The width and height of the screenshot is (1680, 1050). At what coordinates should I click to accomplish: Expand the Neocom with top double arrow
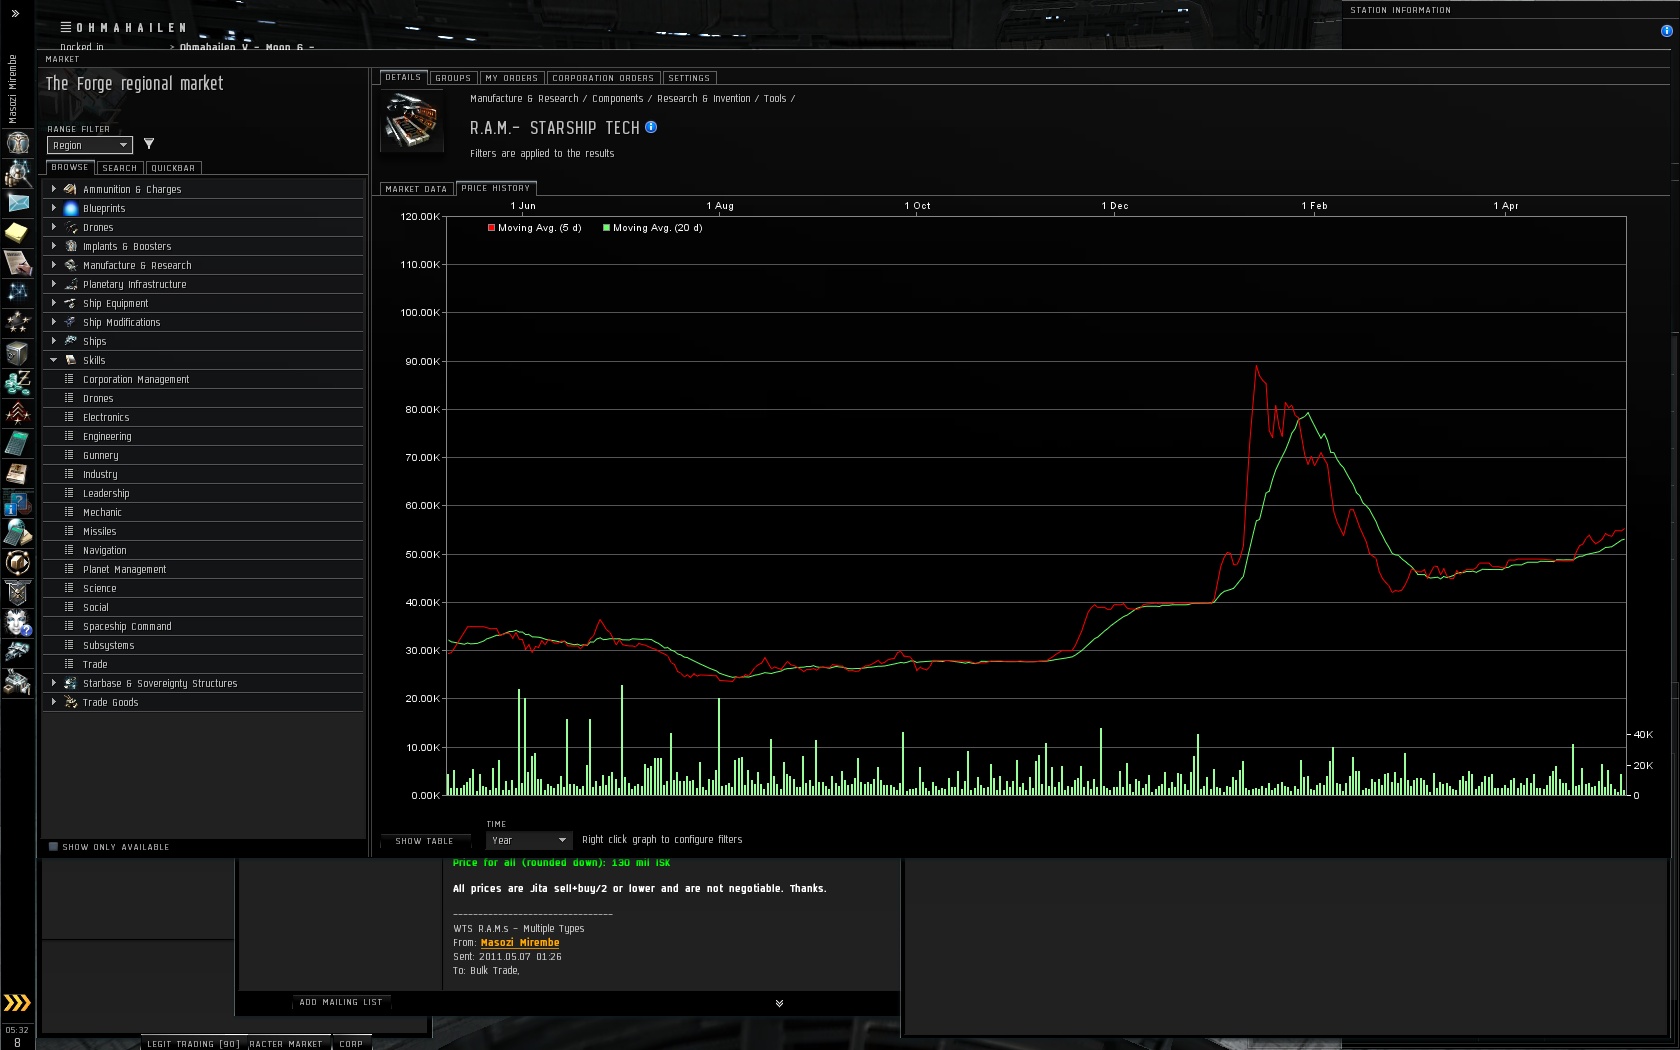pyautogui.click(x=15, y=13)
